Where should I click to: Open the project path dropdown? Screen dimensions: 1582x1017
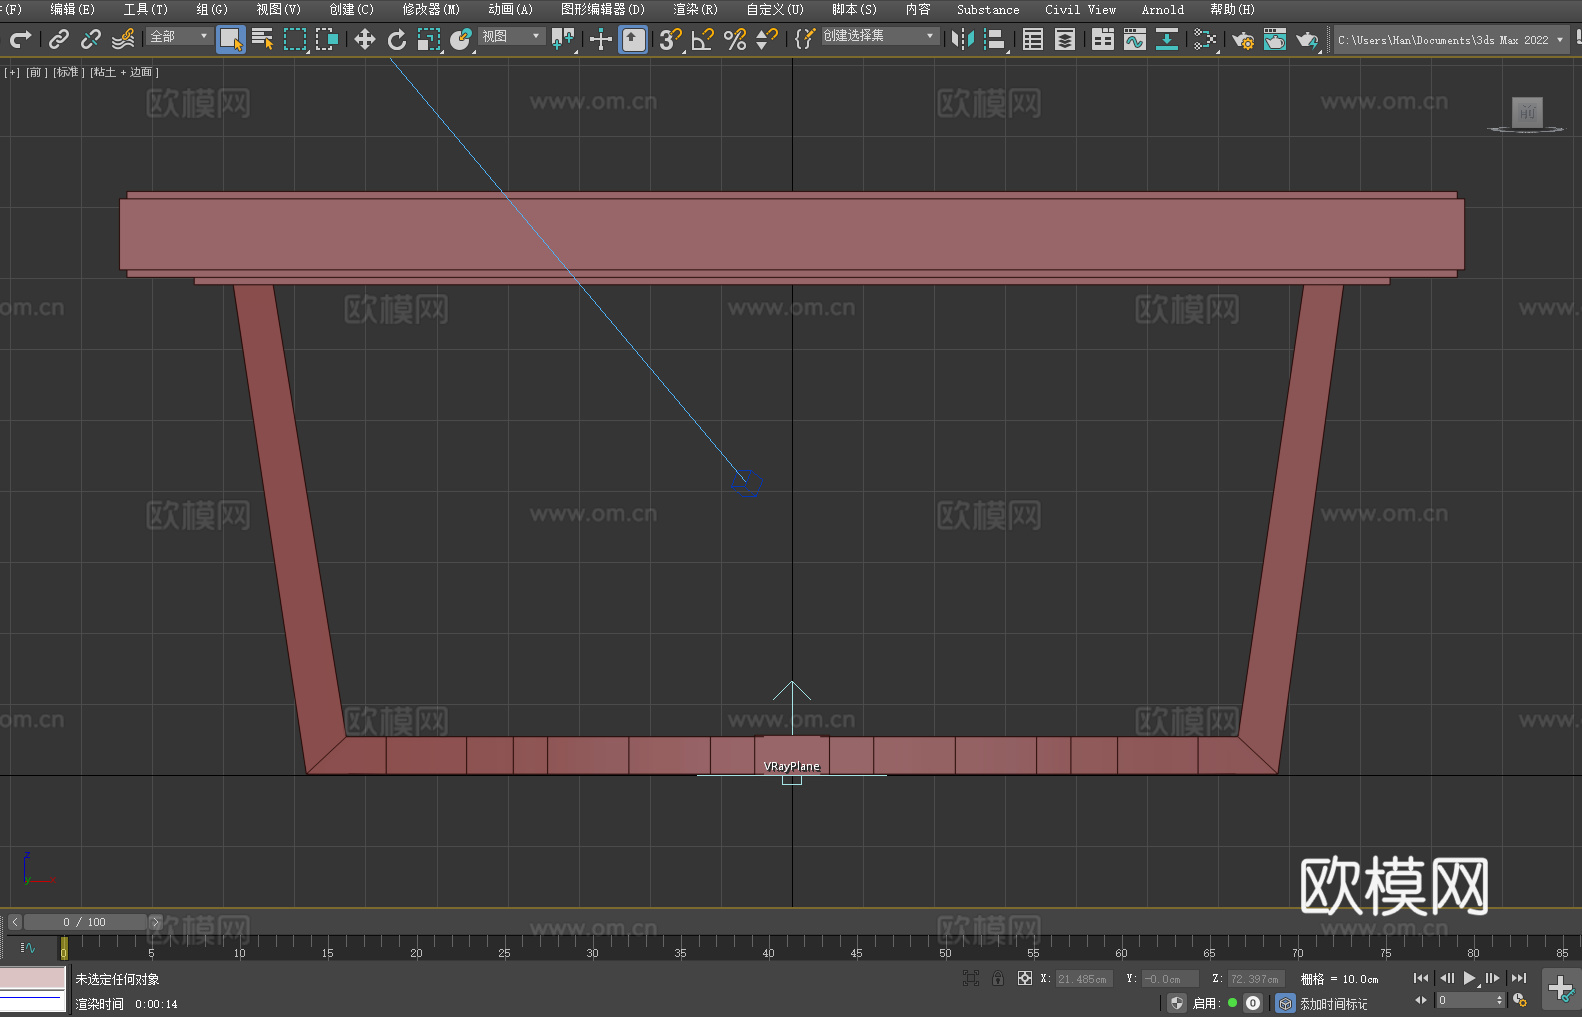(x=1451, y=40)
